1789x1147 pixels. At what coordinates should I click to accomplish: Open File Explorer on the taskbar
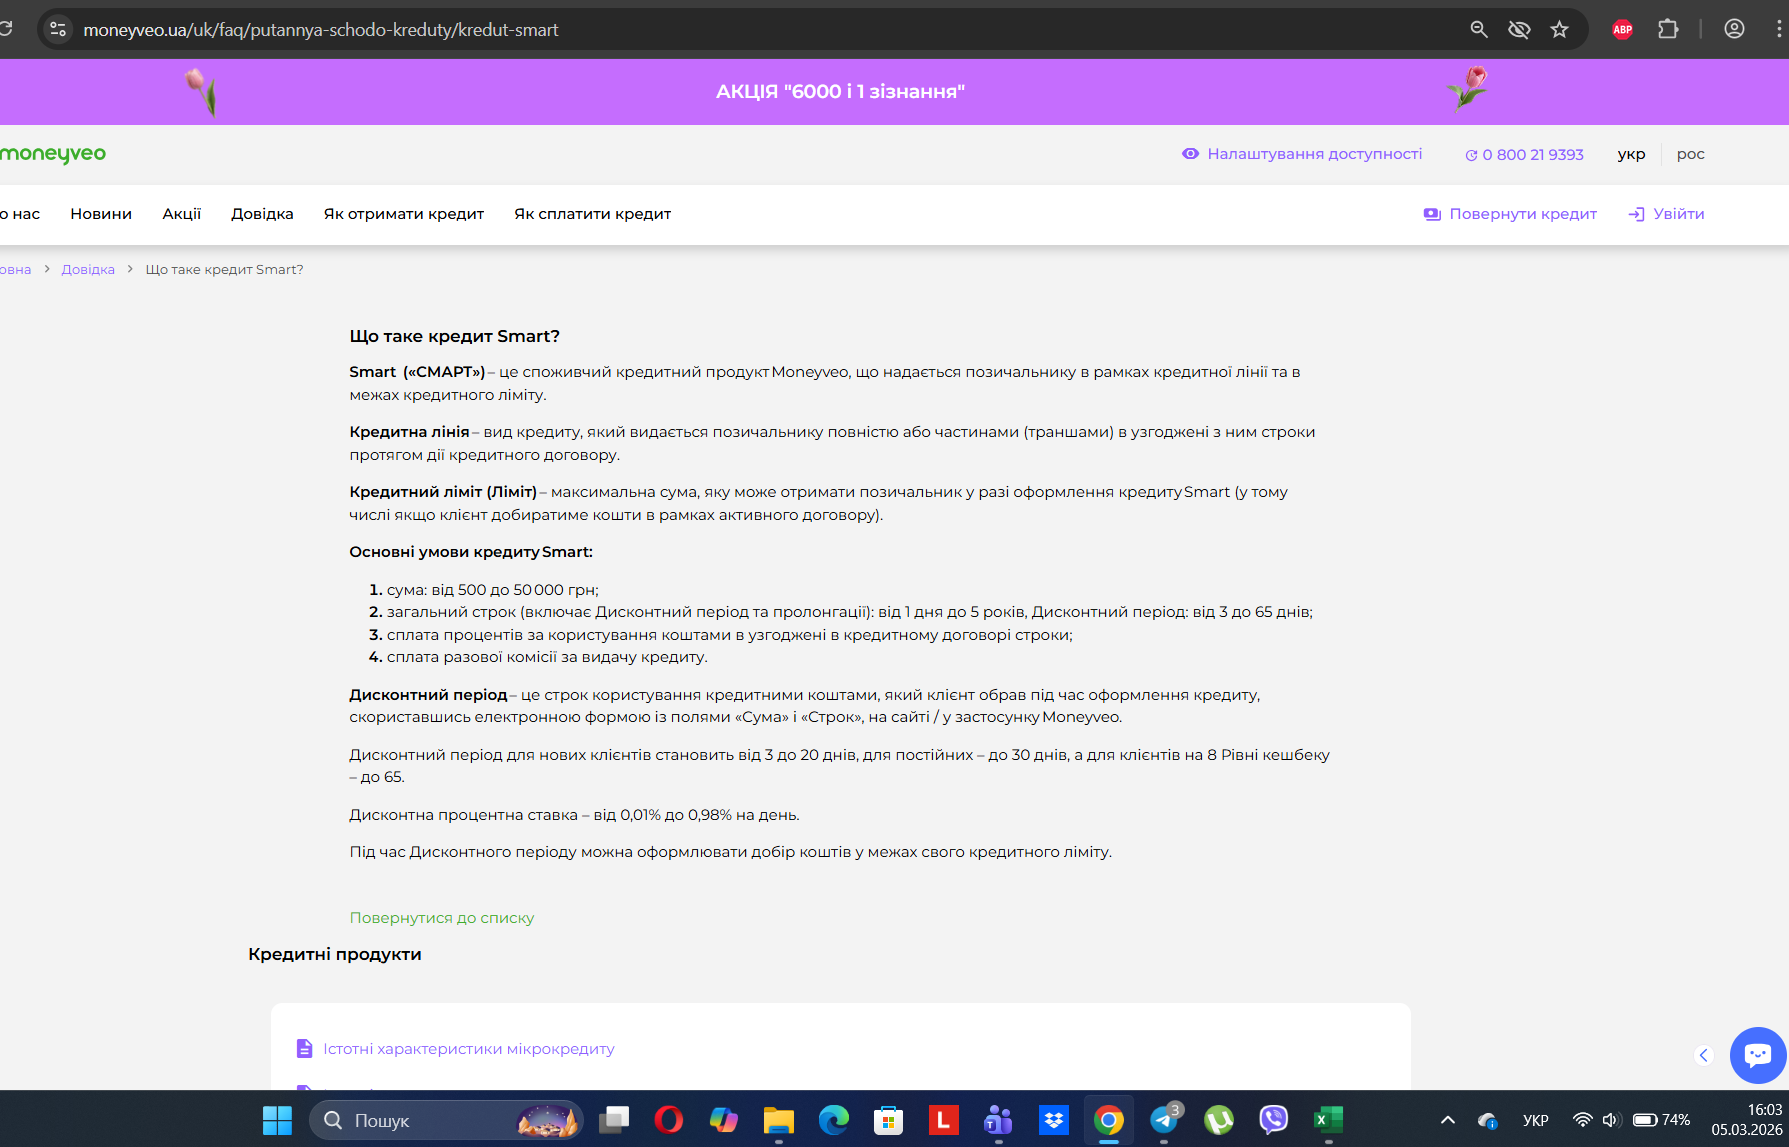tap(778, 1120)
